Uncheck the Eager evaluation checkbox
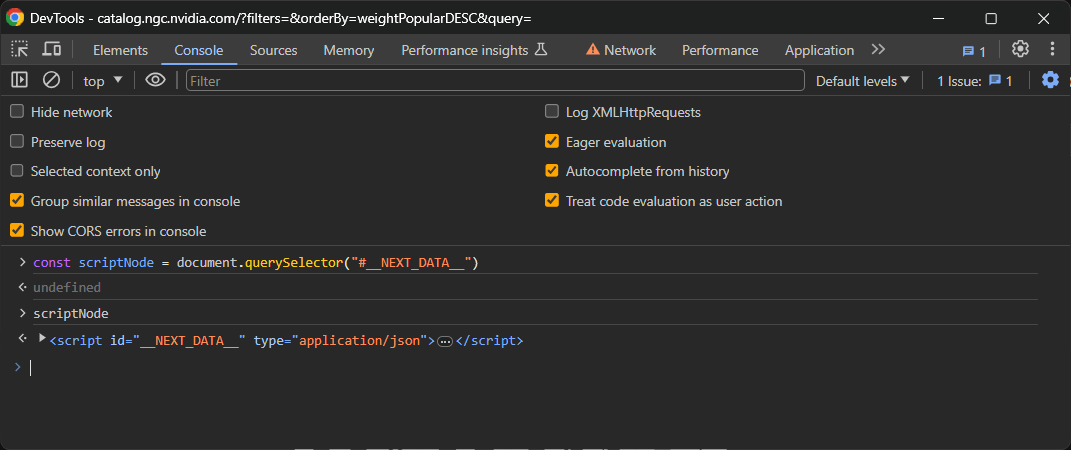 coord(552,142)
